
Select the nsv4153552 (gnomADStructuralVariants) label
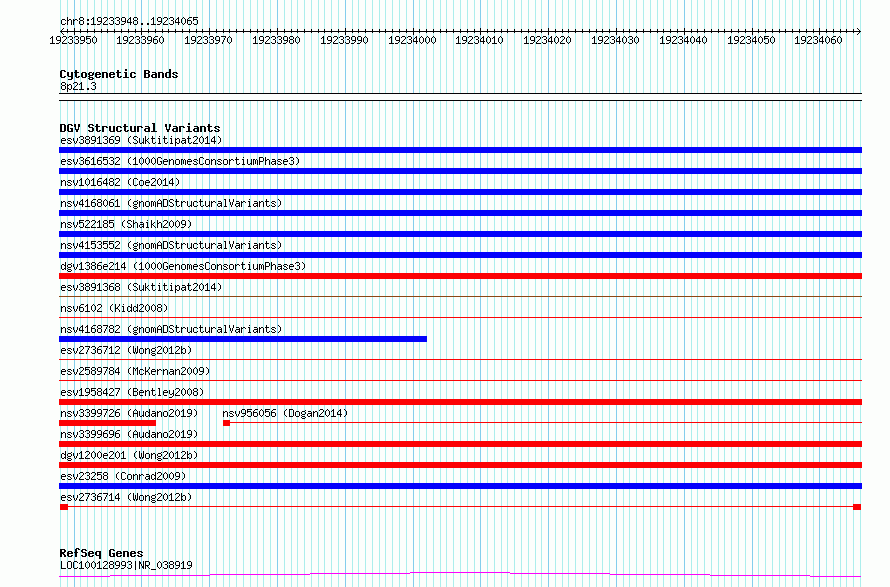click(171, 245)
